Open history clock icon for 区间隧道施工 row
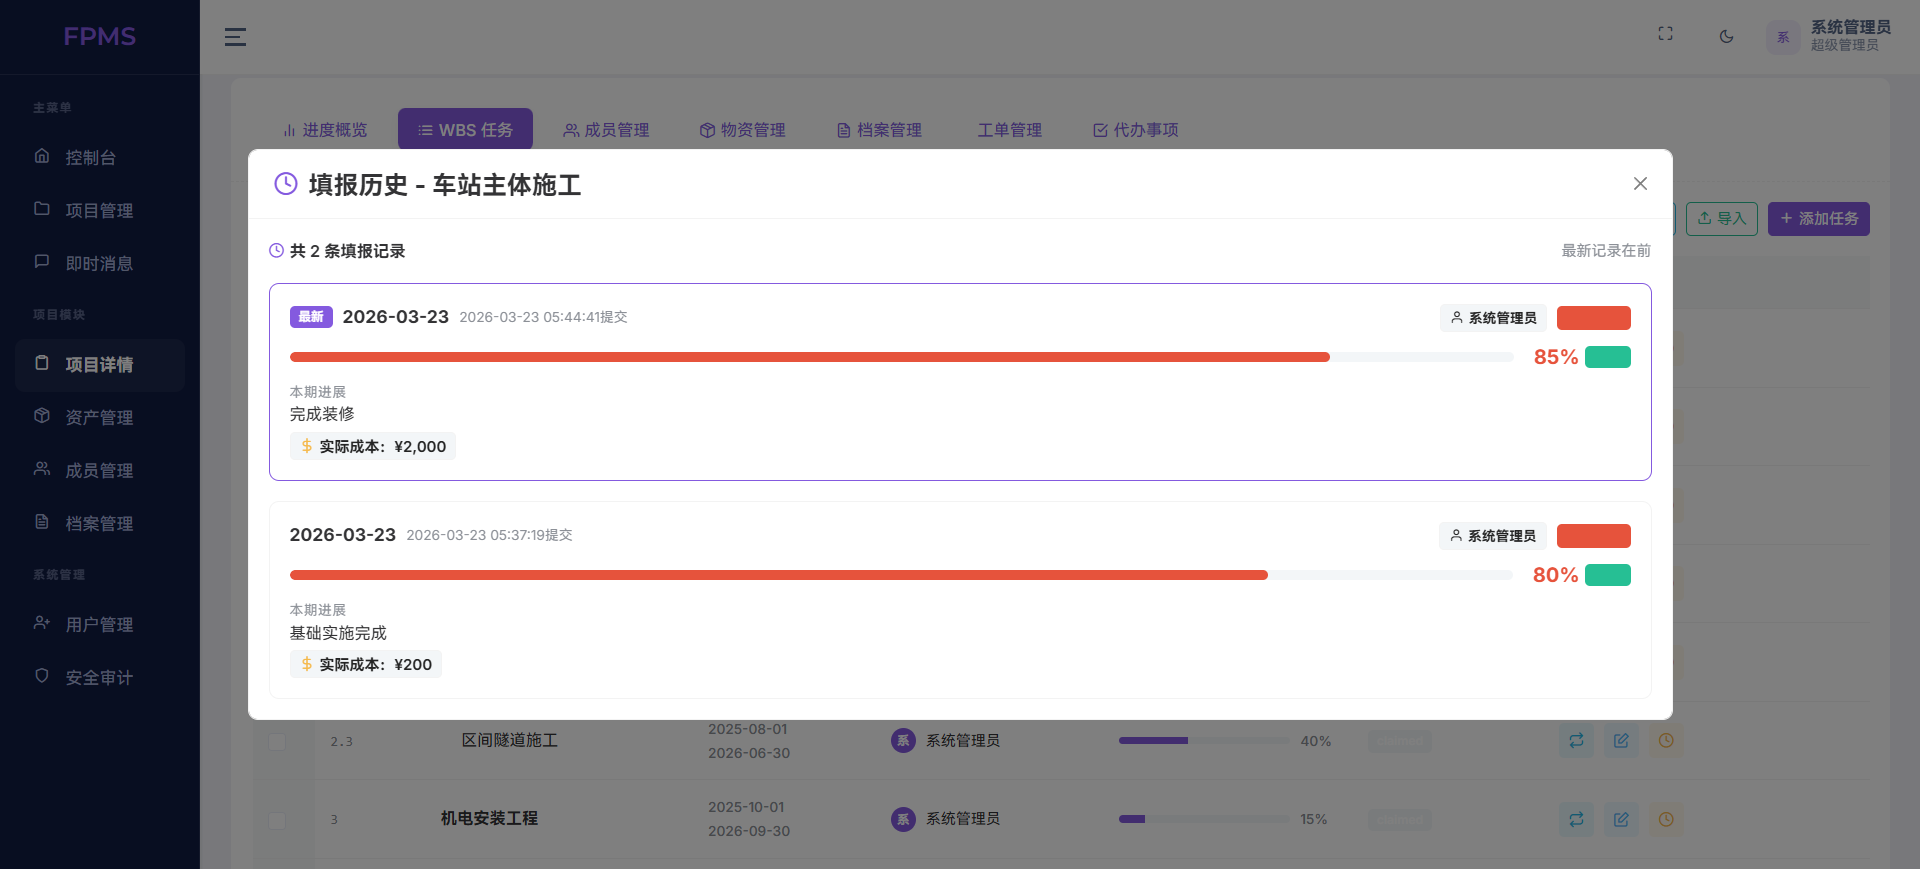Image resolution: width=1920 pixels, height=869 pixels. [1666, 741]
